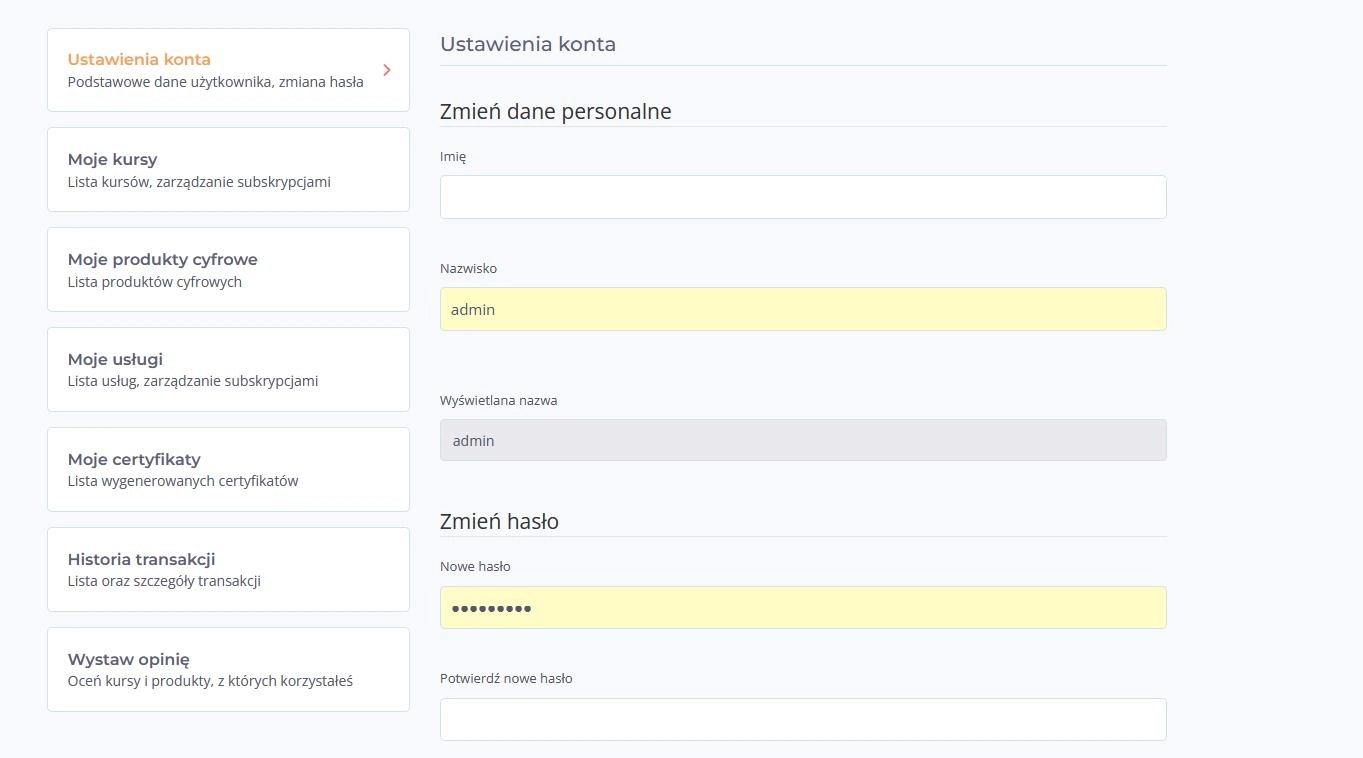Open the Ustawienia konta section
The image size is (1363, 758).
point(228,70)
